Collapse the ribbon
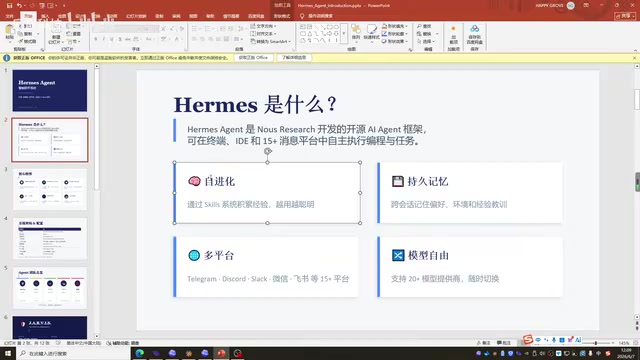640x360 pixels. click(x=635, y=50)
